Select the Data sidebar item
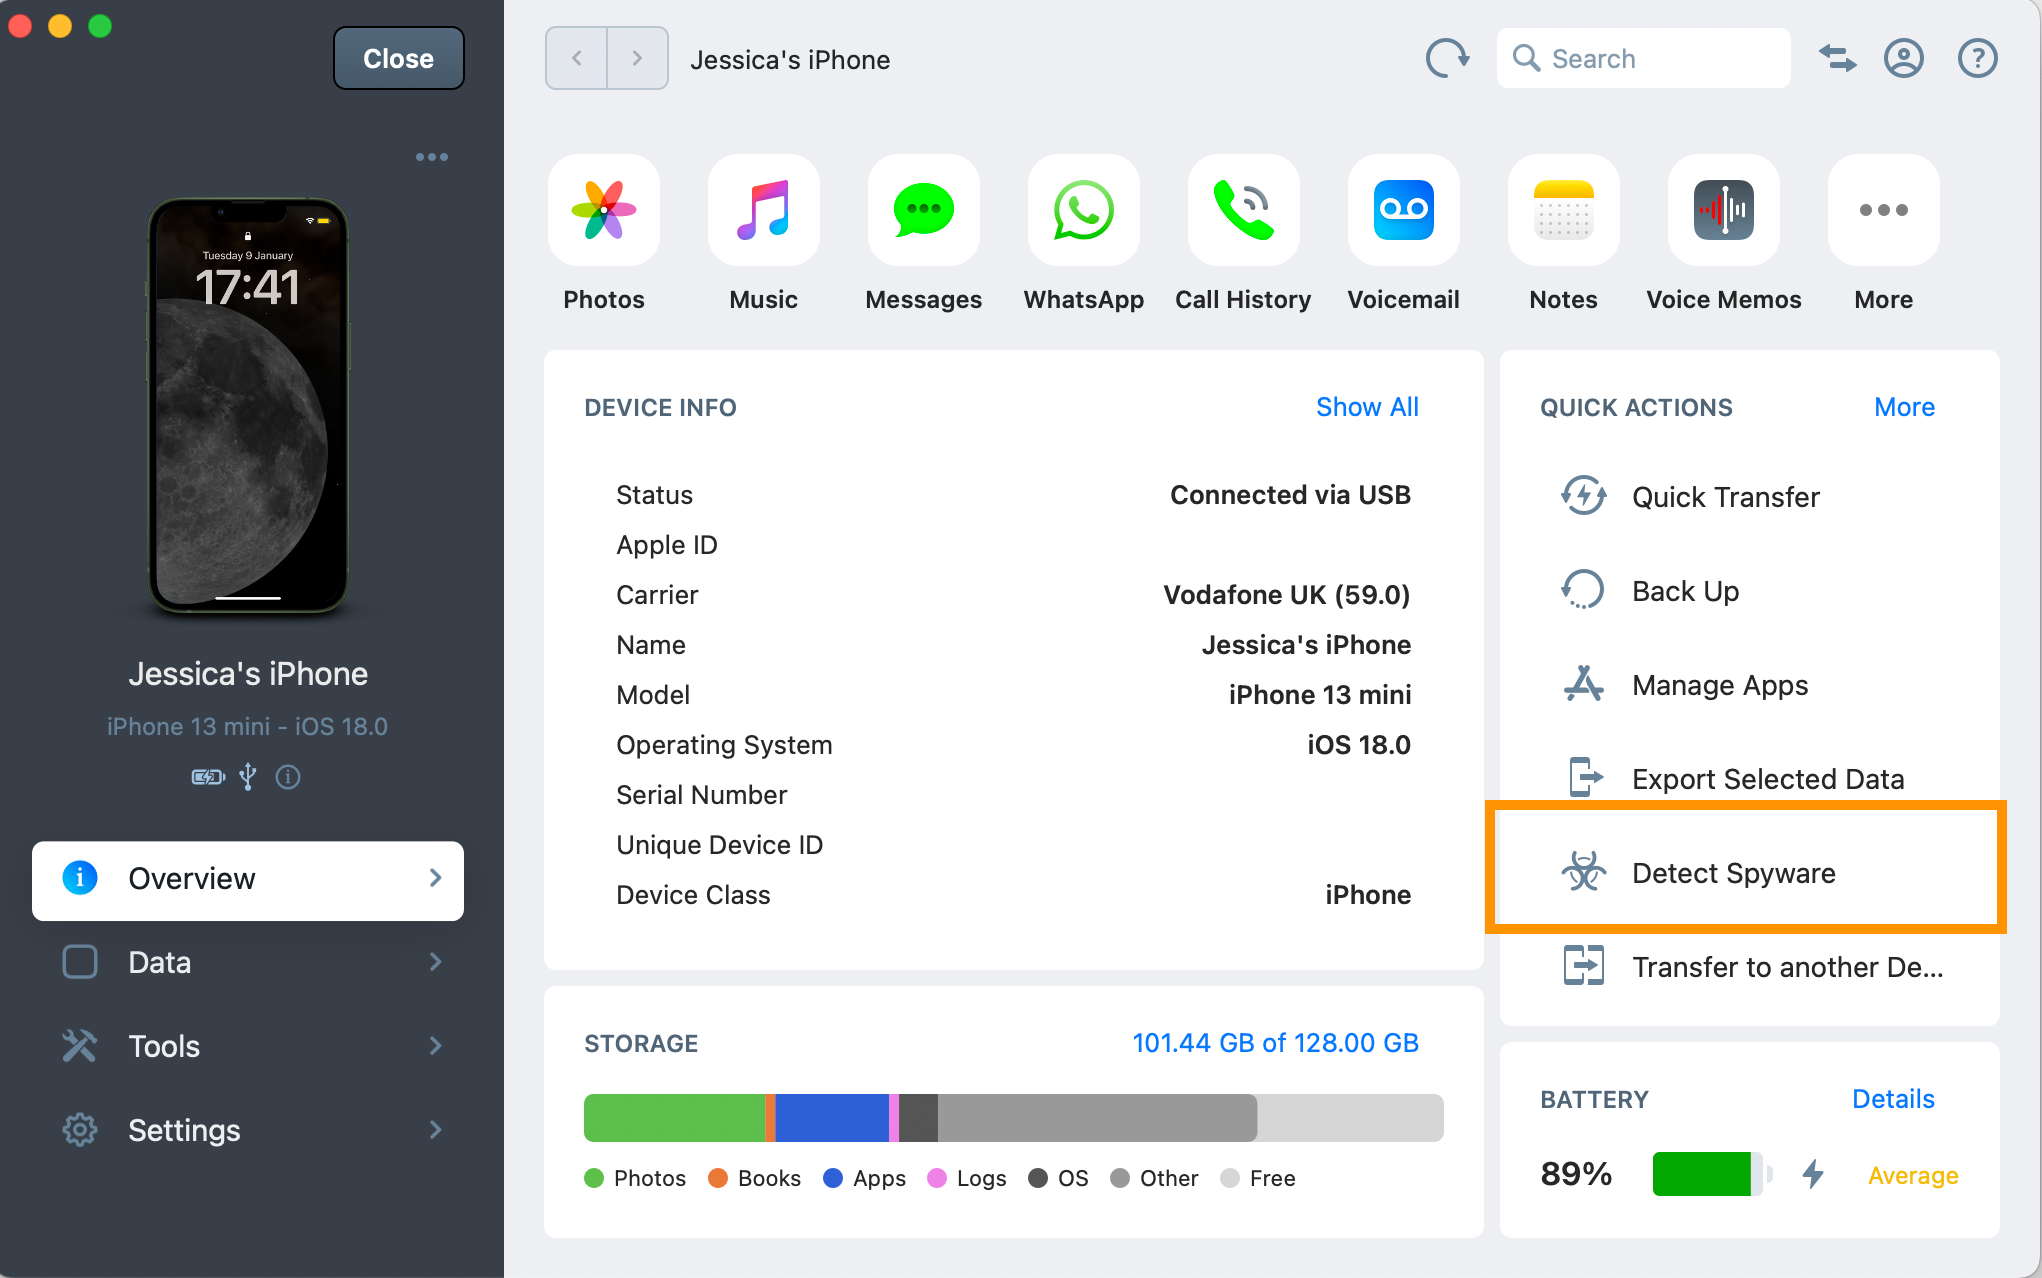 pyautogui.click(x=248, y=962)
